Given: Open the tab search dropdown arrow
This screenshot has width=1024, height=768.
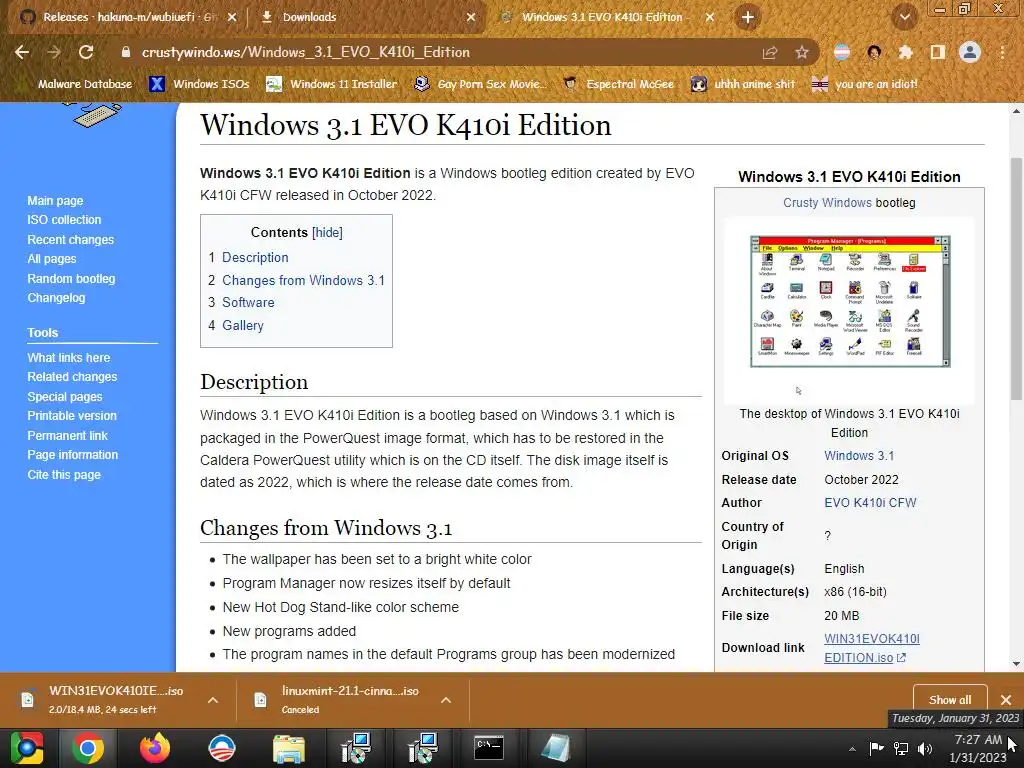Looking at the screenshot, I should tap(905, 18).
